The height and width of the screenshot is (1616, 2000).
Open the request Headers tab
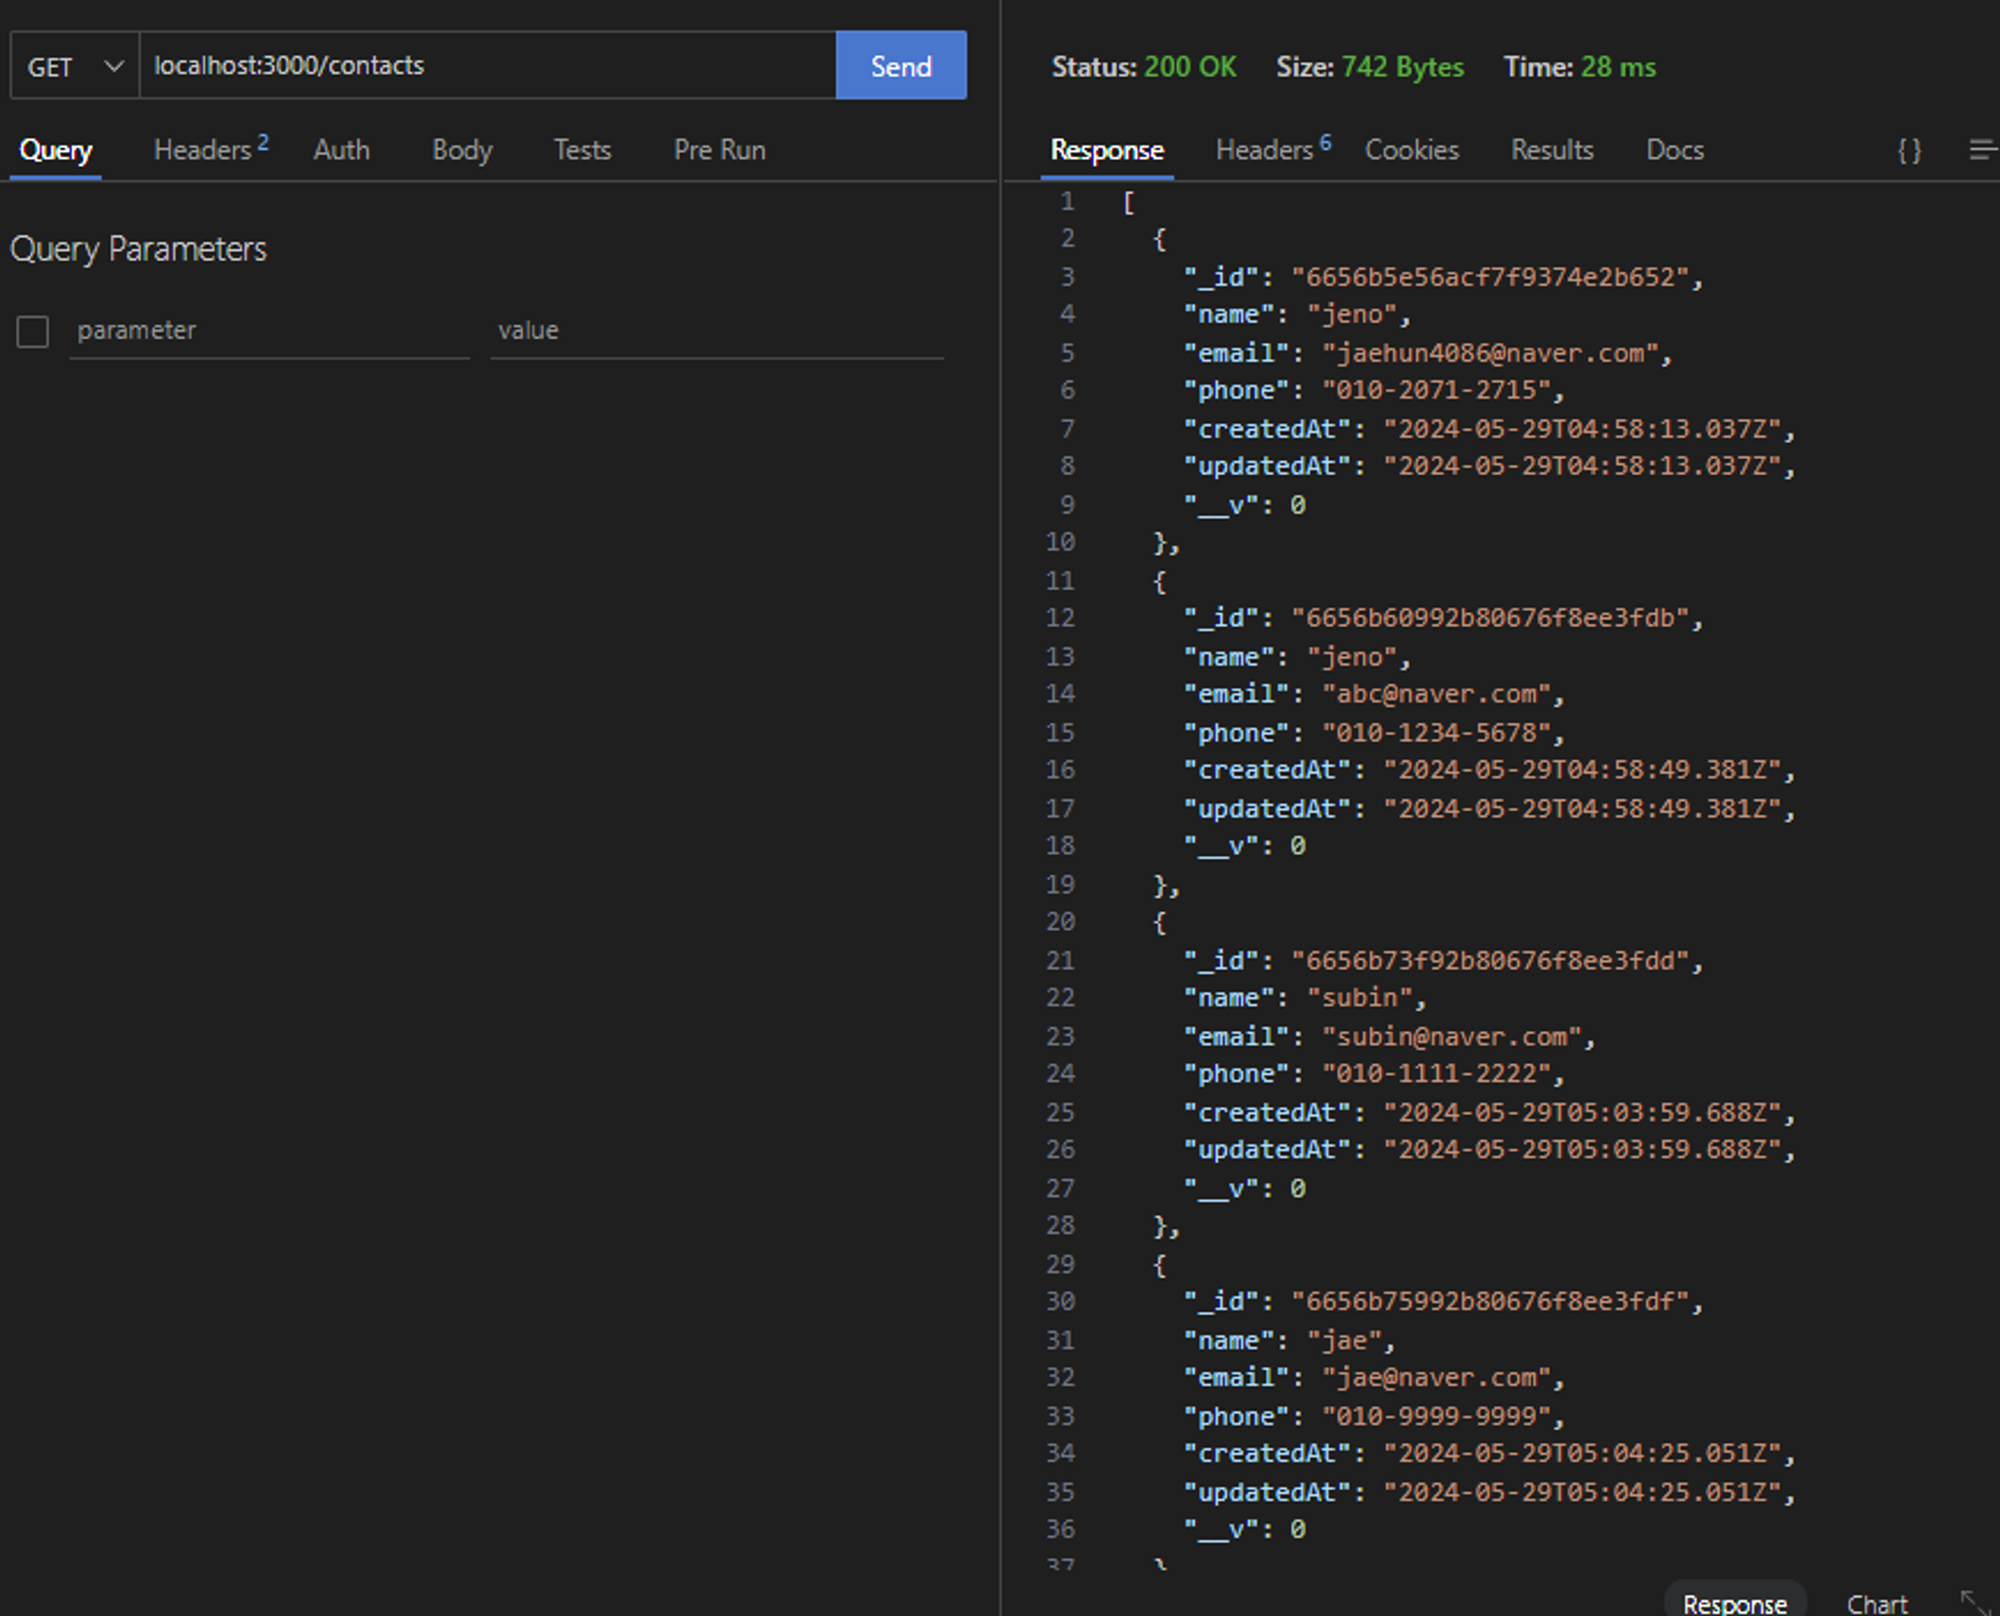coord(211,149)
